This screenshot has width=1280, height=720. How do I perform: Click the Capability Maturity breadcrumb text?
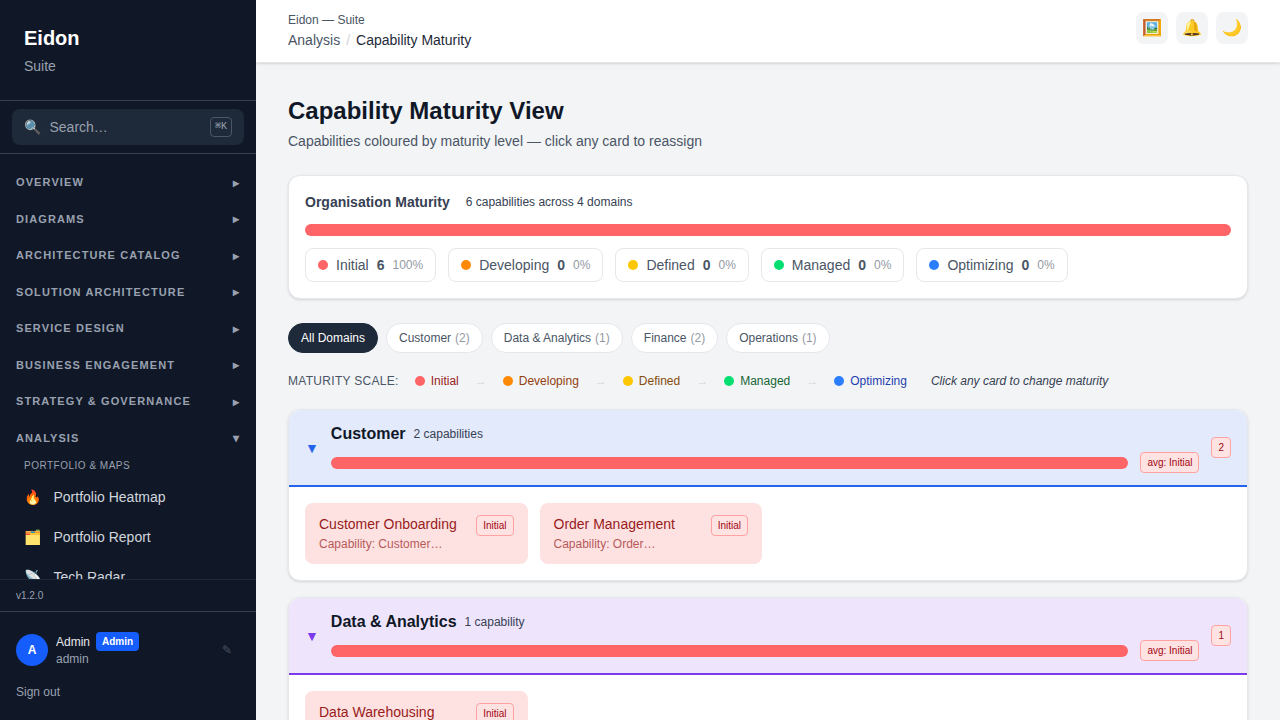(x=413, y=40)
